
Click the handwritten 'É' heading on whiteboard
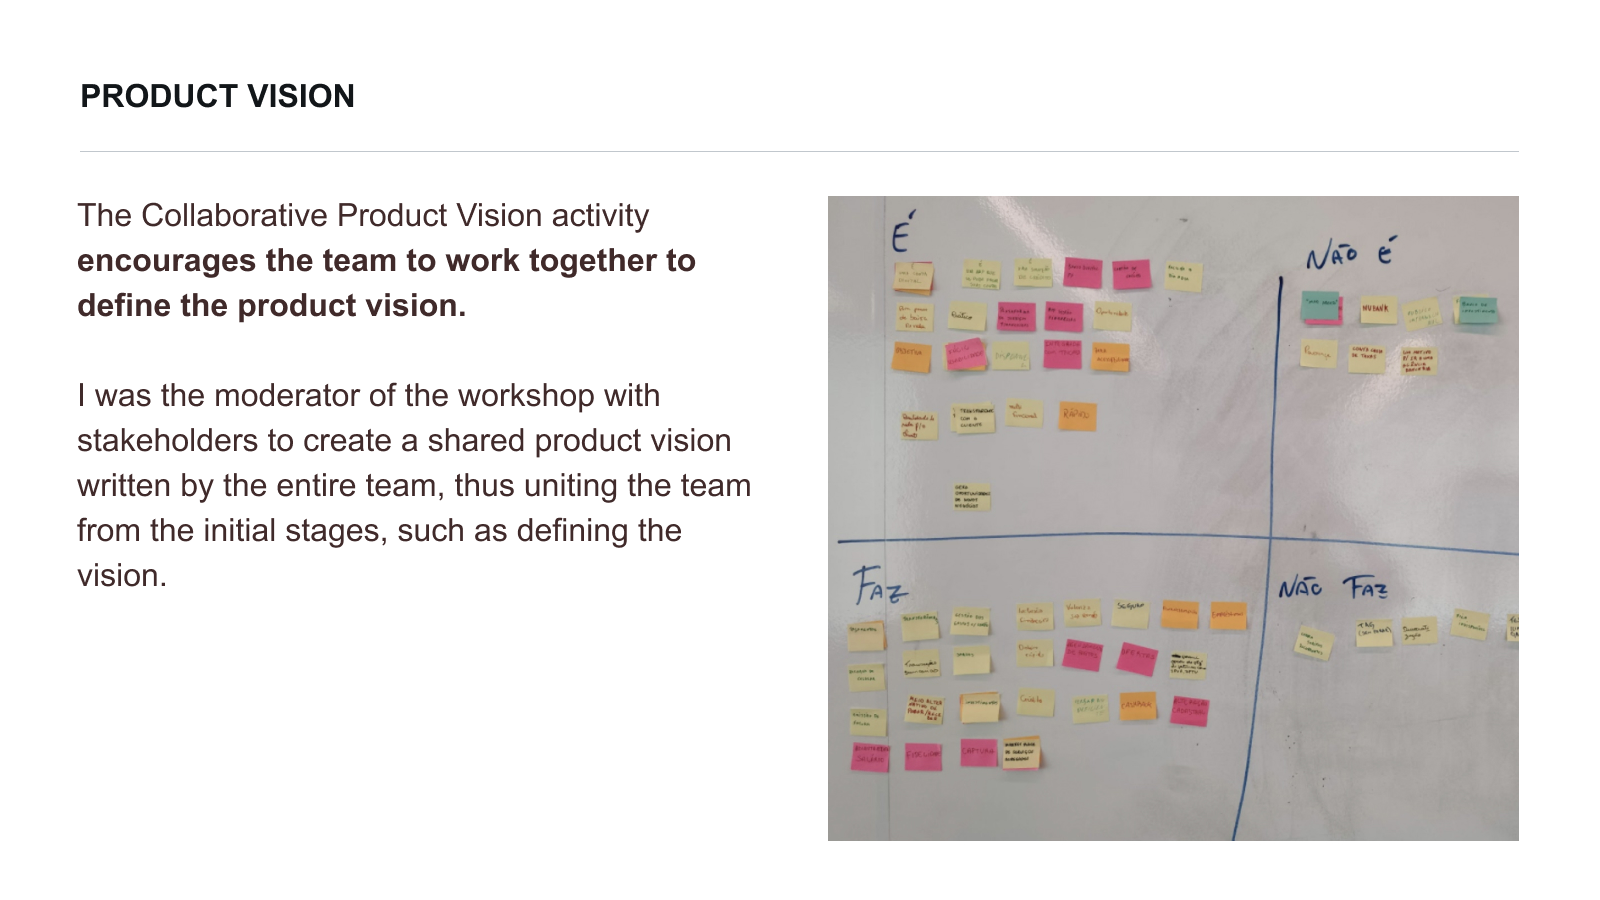pyautogui.click(x=902, y=232)
